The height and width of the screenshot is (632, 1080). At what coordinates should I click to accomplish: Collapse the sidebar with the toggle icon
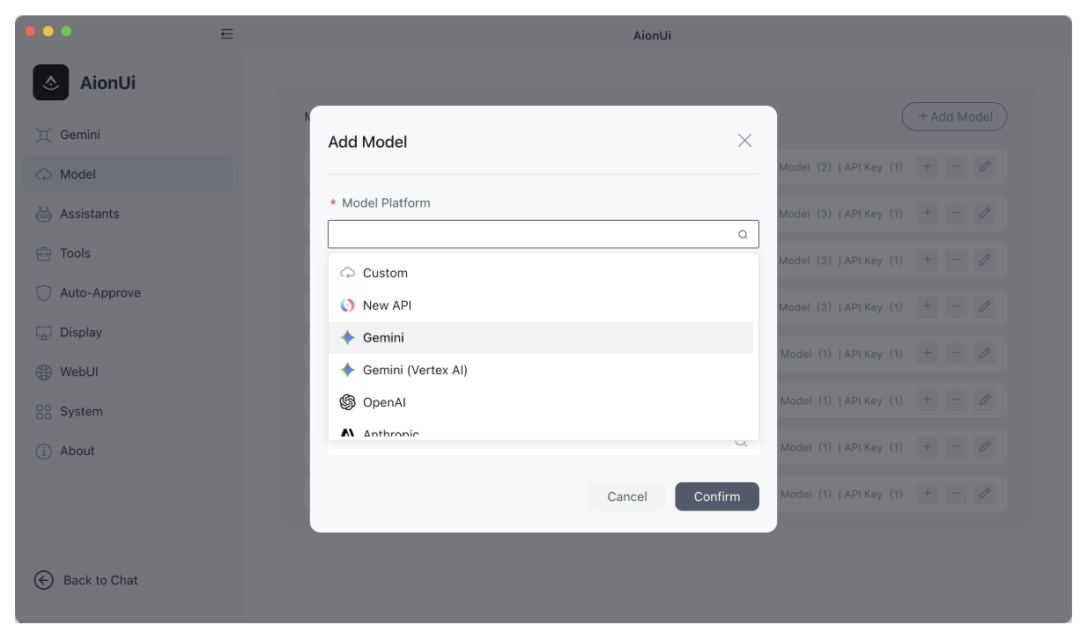227,34
